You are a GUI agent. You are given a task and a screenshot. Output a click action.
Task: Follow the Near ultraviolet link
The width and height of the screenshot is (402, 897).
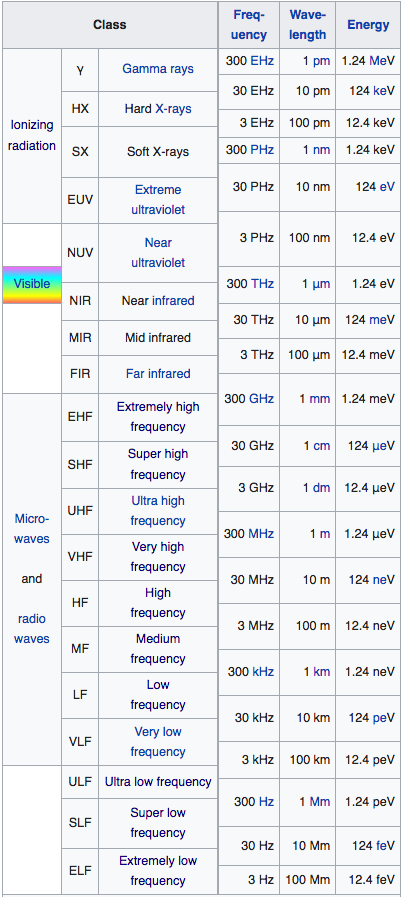pyautogui.click(x=158, y=252)
